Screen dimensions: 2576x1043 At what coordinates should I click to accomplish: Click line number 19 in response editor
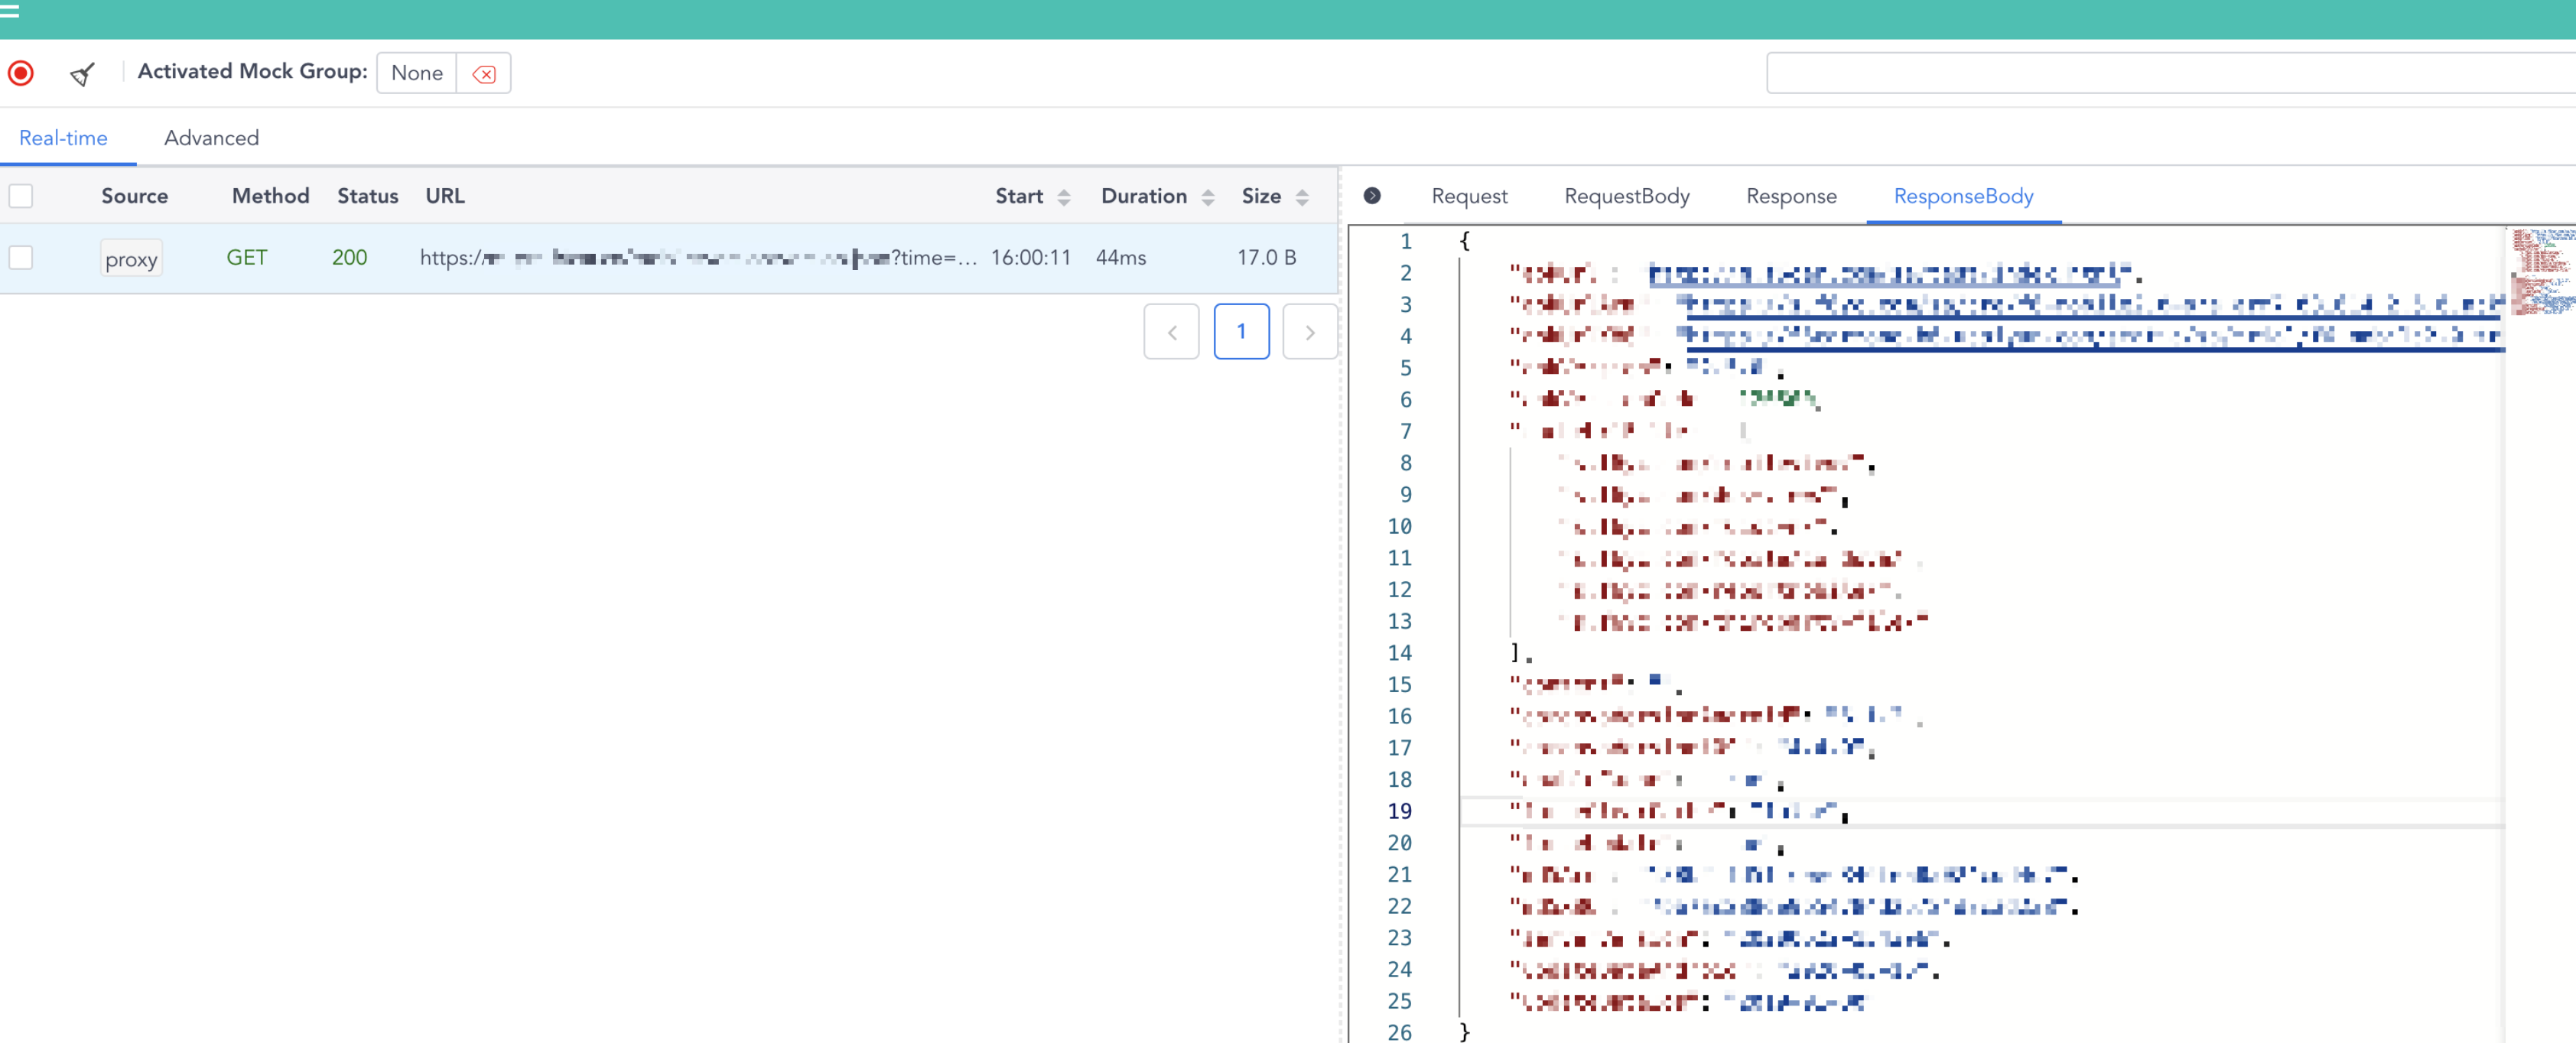tap(1399, 812)
